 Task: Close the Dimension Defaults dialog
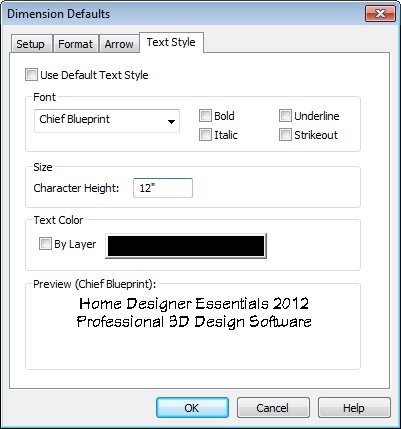[380, 14]
